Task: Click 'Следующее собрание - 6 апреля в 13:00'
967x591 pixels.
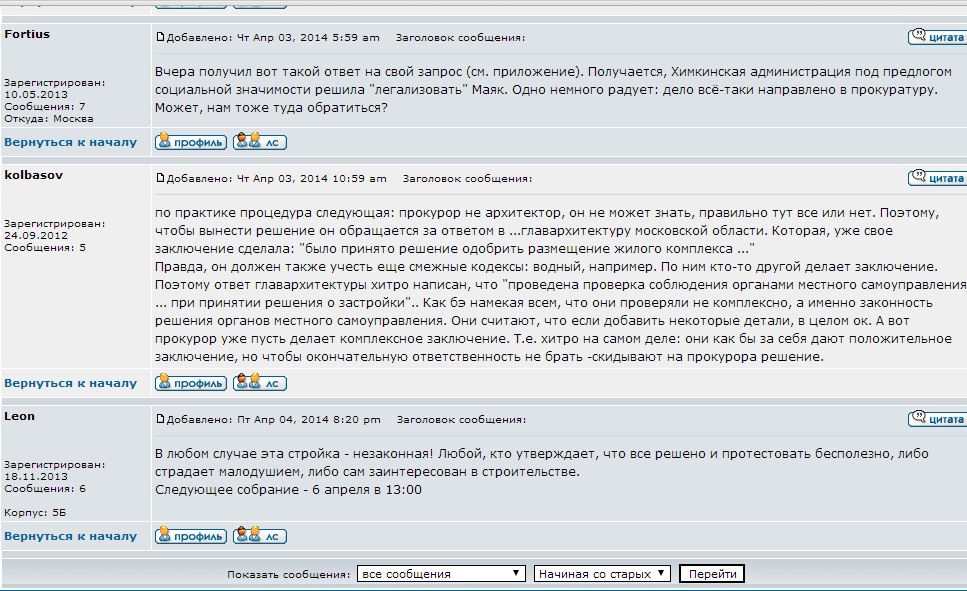Action: (x=288, y=490)
